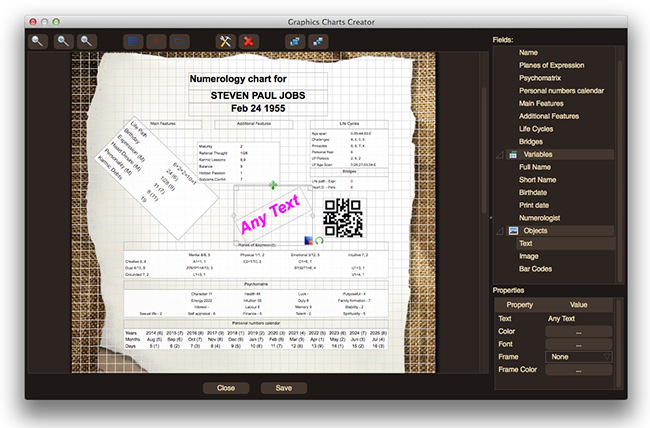Click the Property column header
This screenshot has width=650, height=428.
519,305
